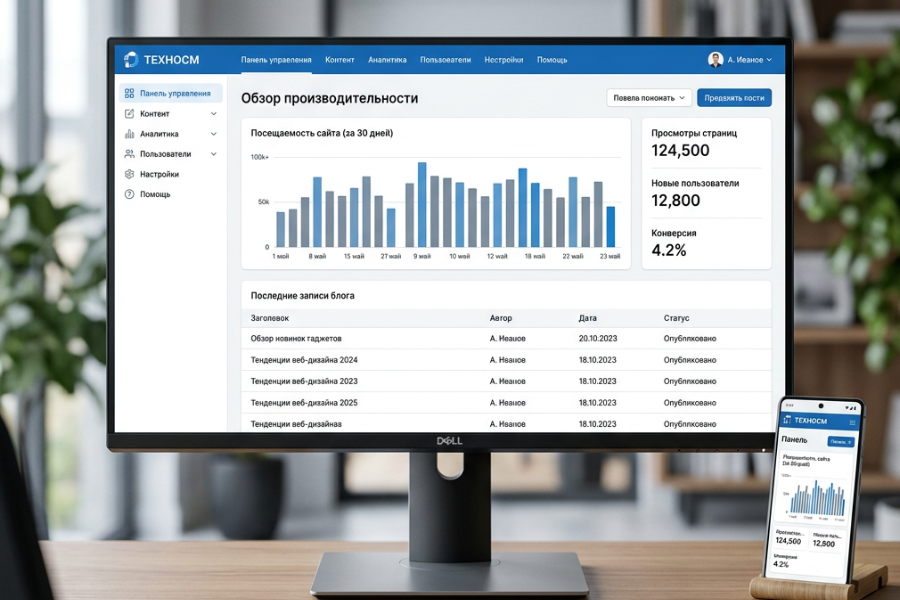Expand the Аналитика sidebar section chevron

point(213,134)
